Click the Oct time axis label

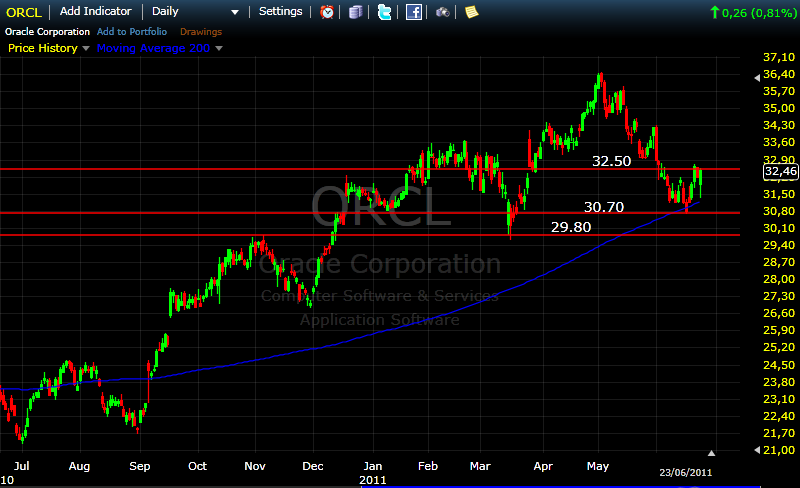coord(197,466)
